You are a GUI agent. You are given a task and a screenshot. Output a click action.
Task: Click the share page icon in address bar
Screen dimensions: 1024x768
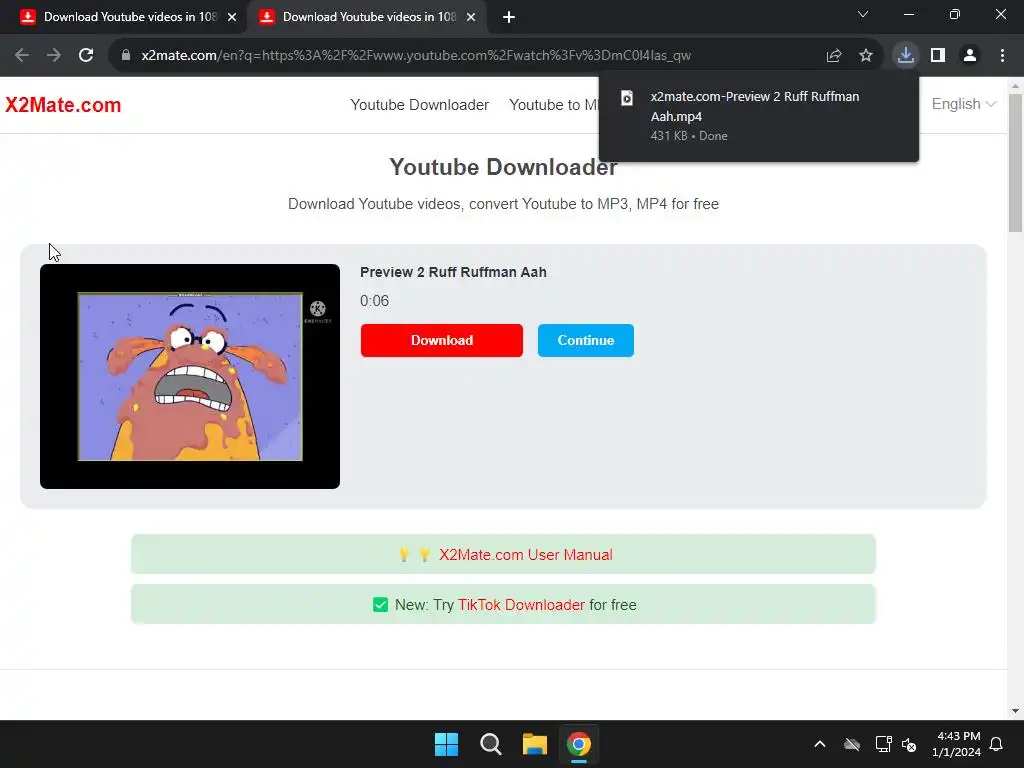click(x=834, y=56)
